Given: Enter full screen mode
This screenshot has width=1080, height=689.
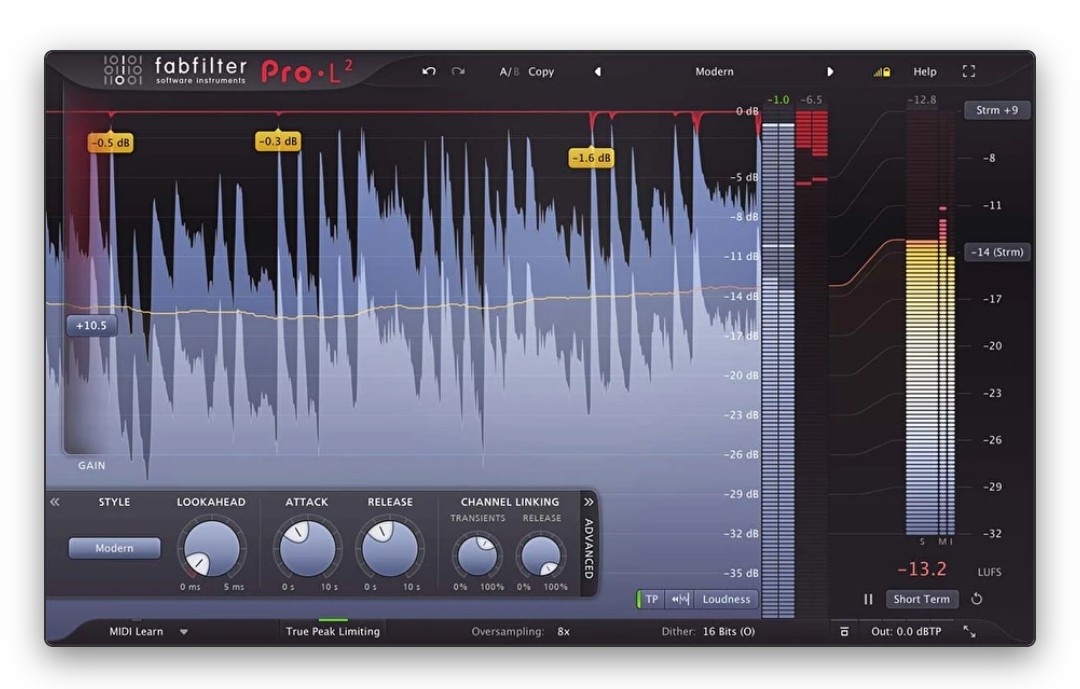Looking at the screenshot, I should click(967, 71).
